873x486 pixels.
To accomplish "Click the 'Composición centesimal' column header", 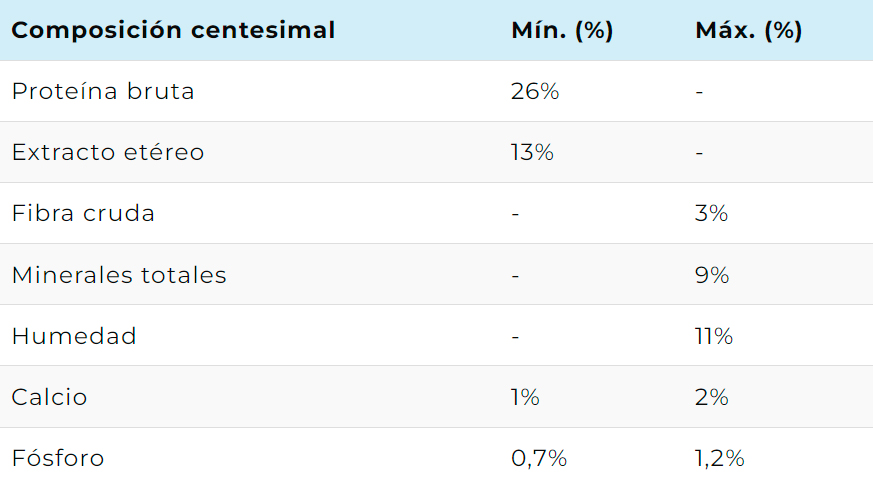I will pos(173,30).
